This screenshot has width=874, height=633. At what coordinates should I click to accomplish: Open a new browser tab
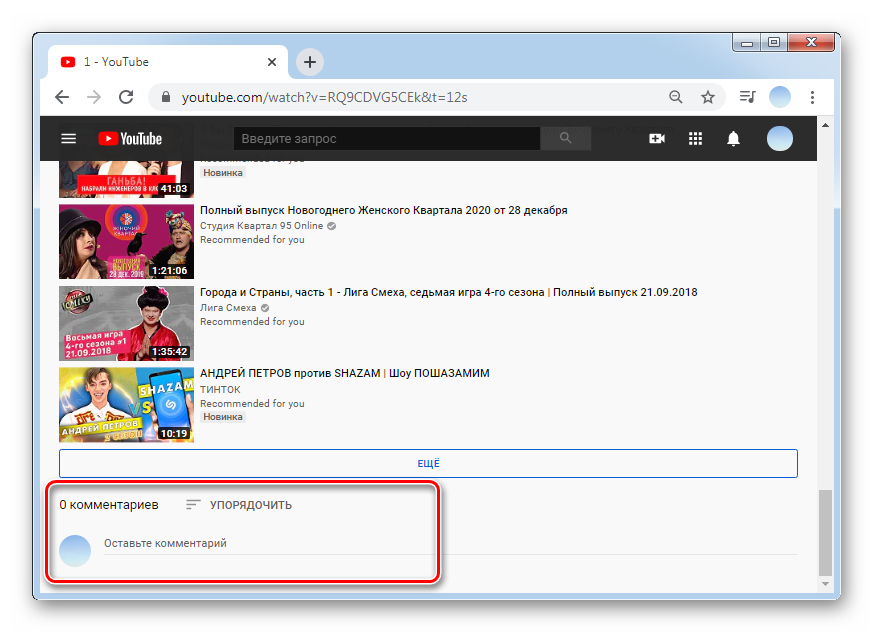pyautogui.click(x=310, y=62)
